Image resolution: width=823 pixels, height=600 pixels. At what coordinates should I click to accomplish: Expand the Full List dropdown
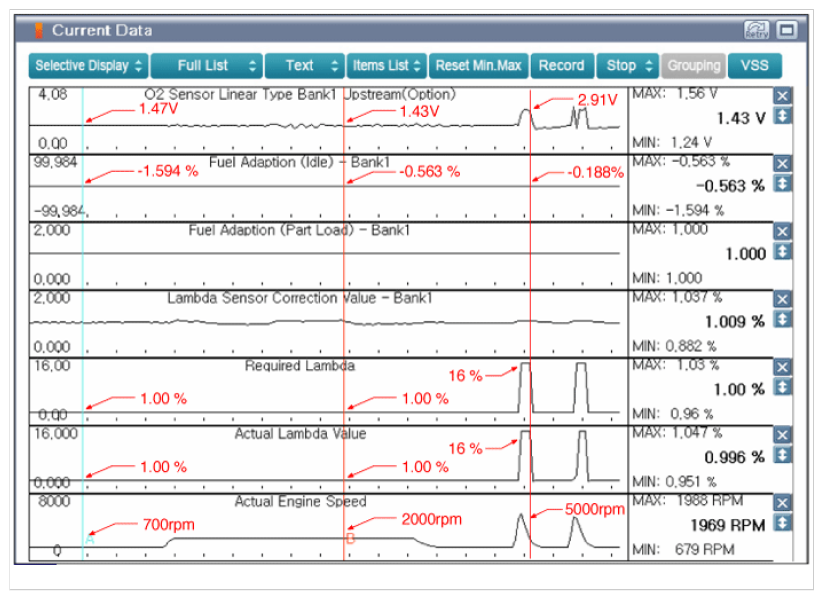[x=207, y=66]
